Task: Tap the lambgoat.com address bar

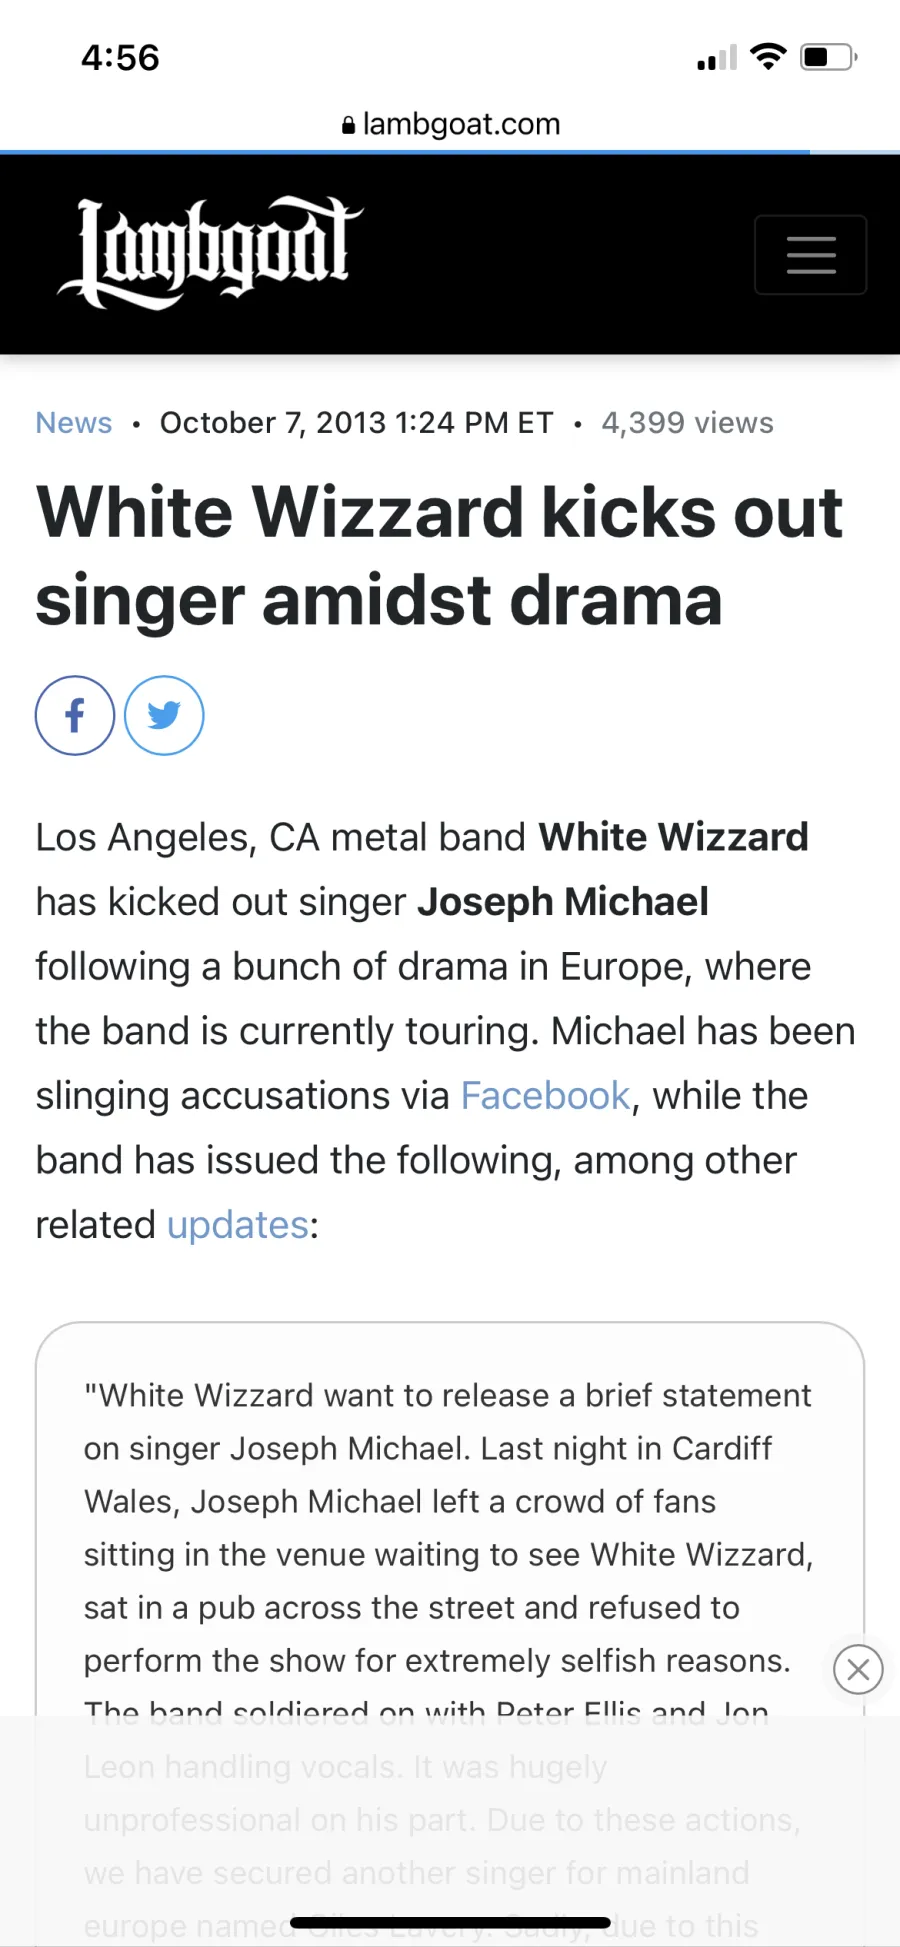Action: click(450, 124)
